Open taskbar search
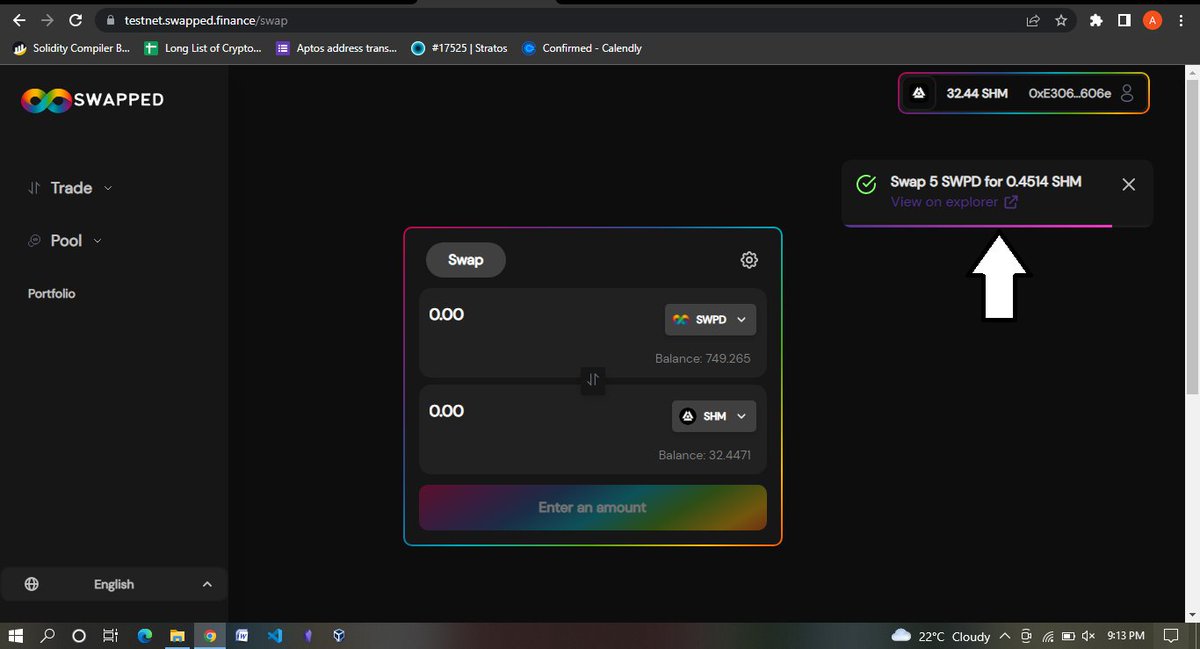This screenshot has height=649, width=1200. click(x=48, y=635)
